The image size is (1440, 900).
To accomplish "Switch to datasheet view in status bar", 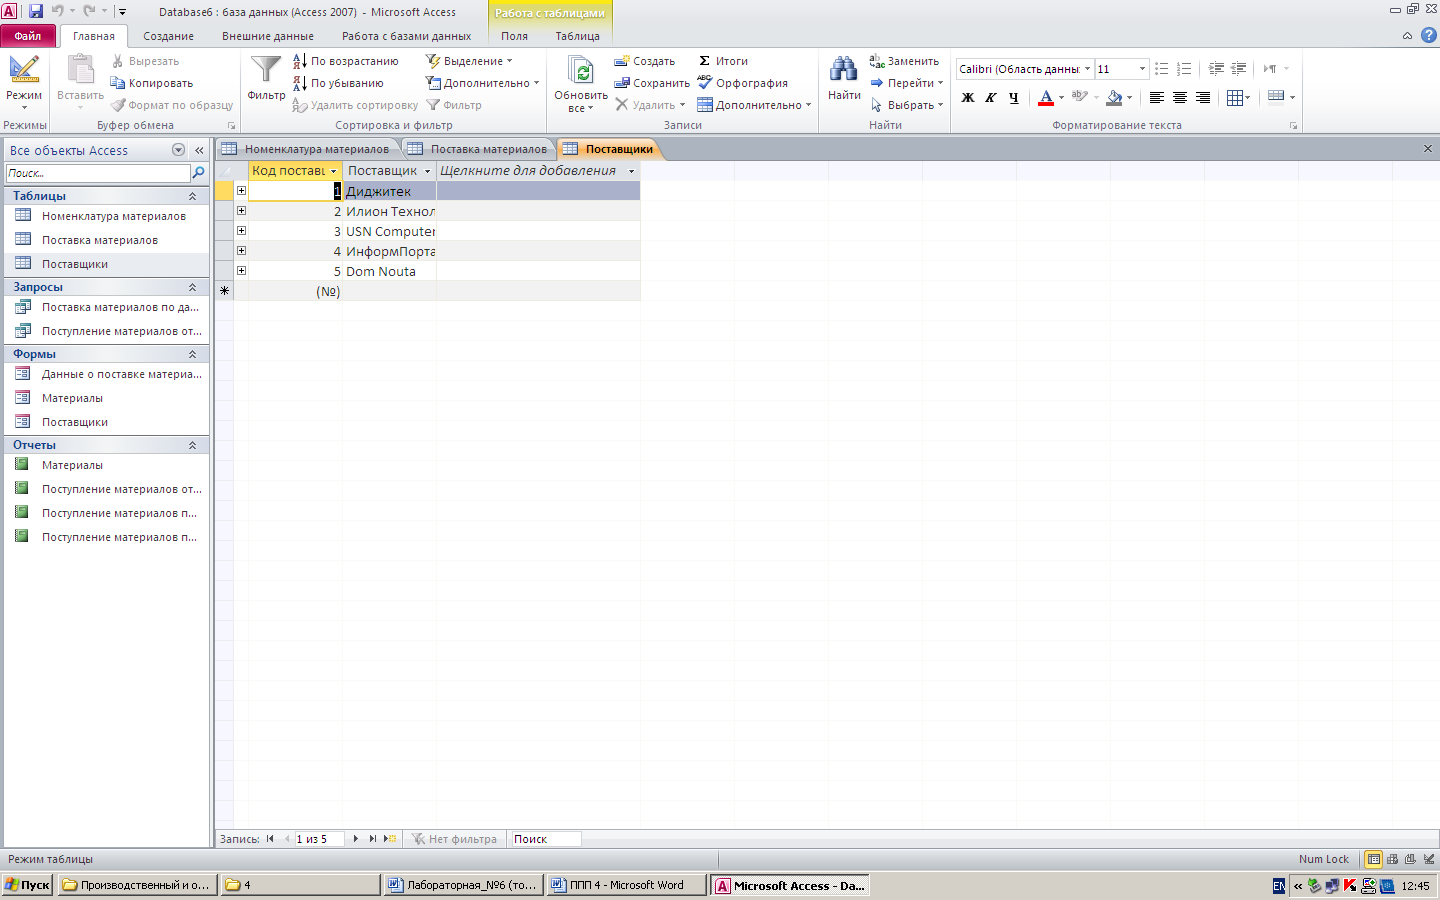I will [1374, 859].
